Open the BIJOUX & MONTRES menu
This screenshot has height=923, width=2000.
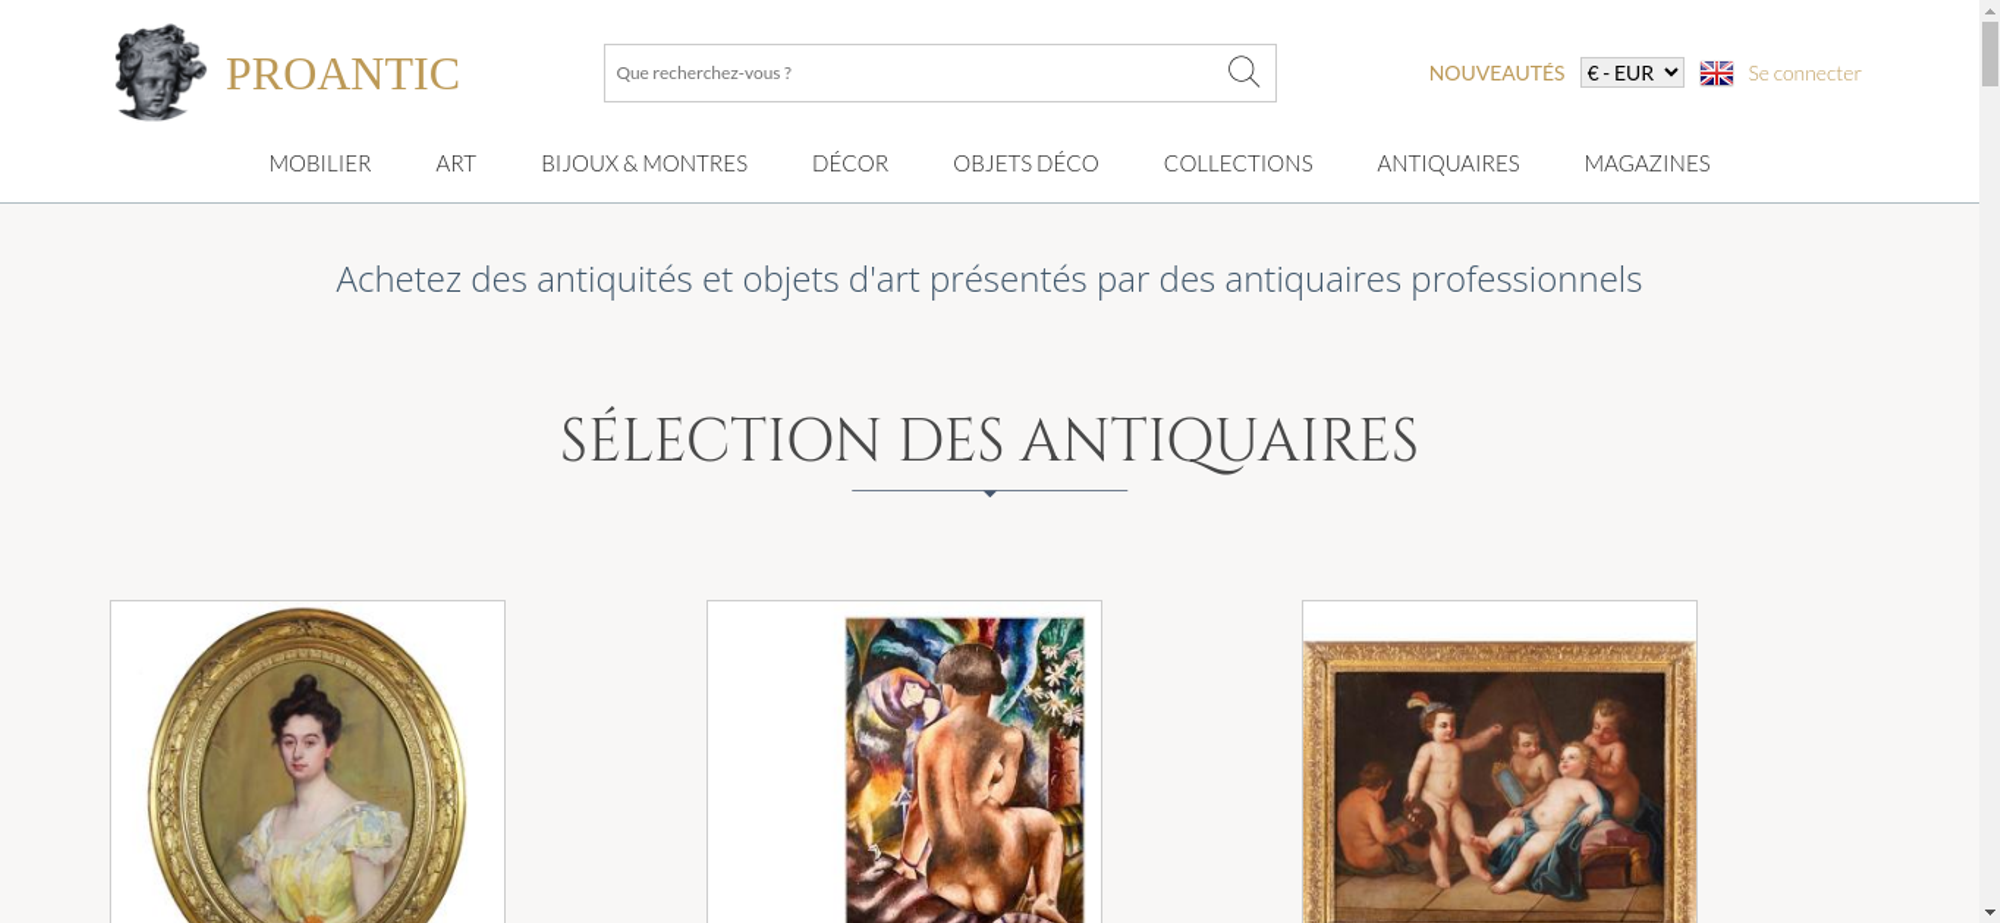[644, 163]
